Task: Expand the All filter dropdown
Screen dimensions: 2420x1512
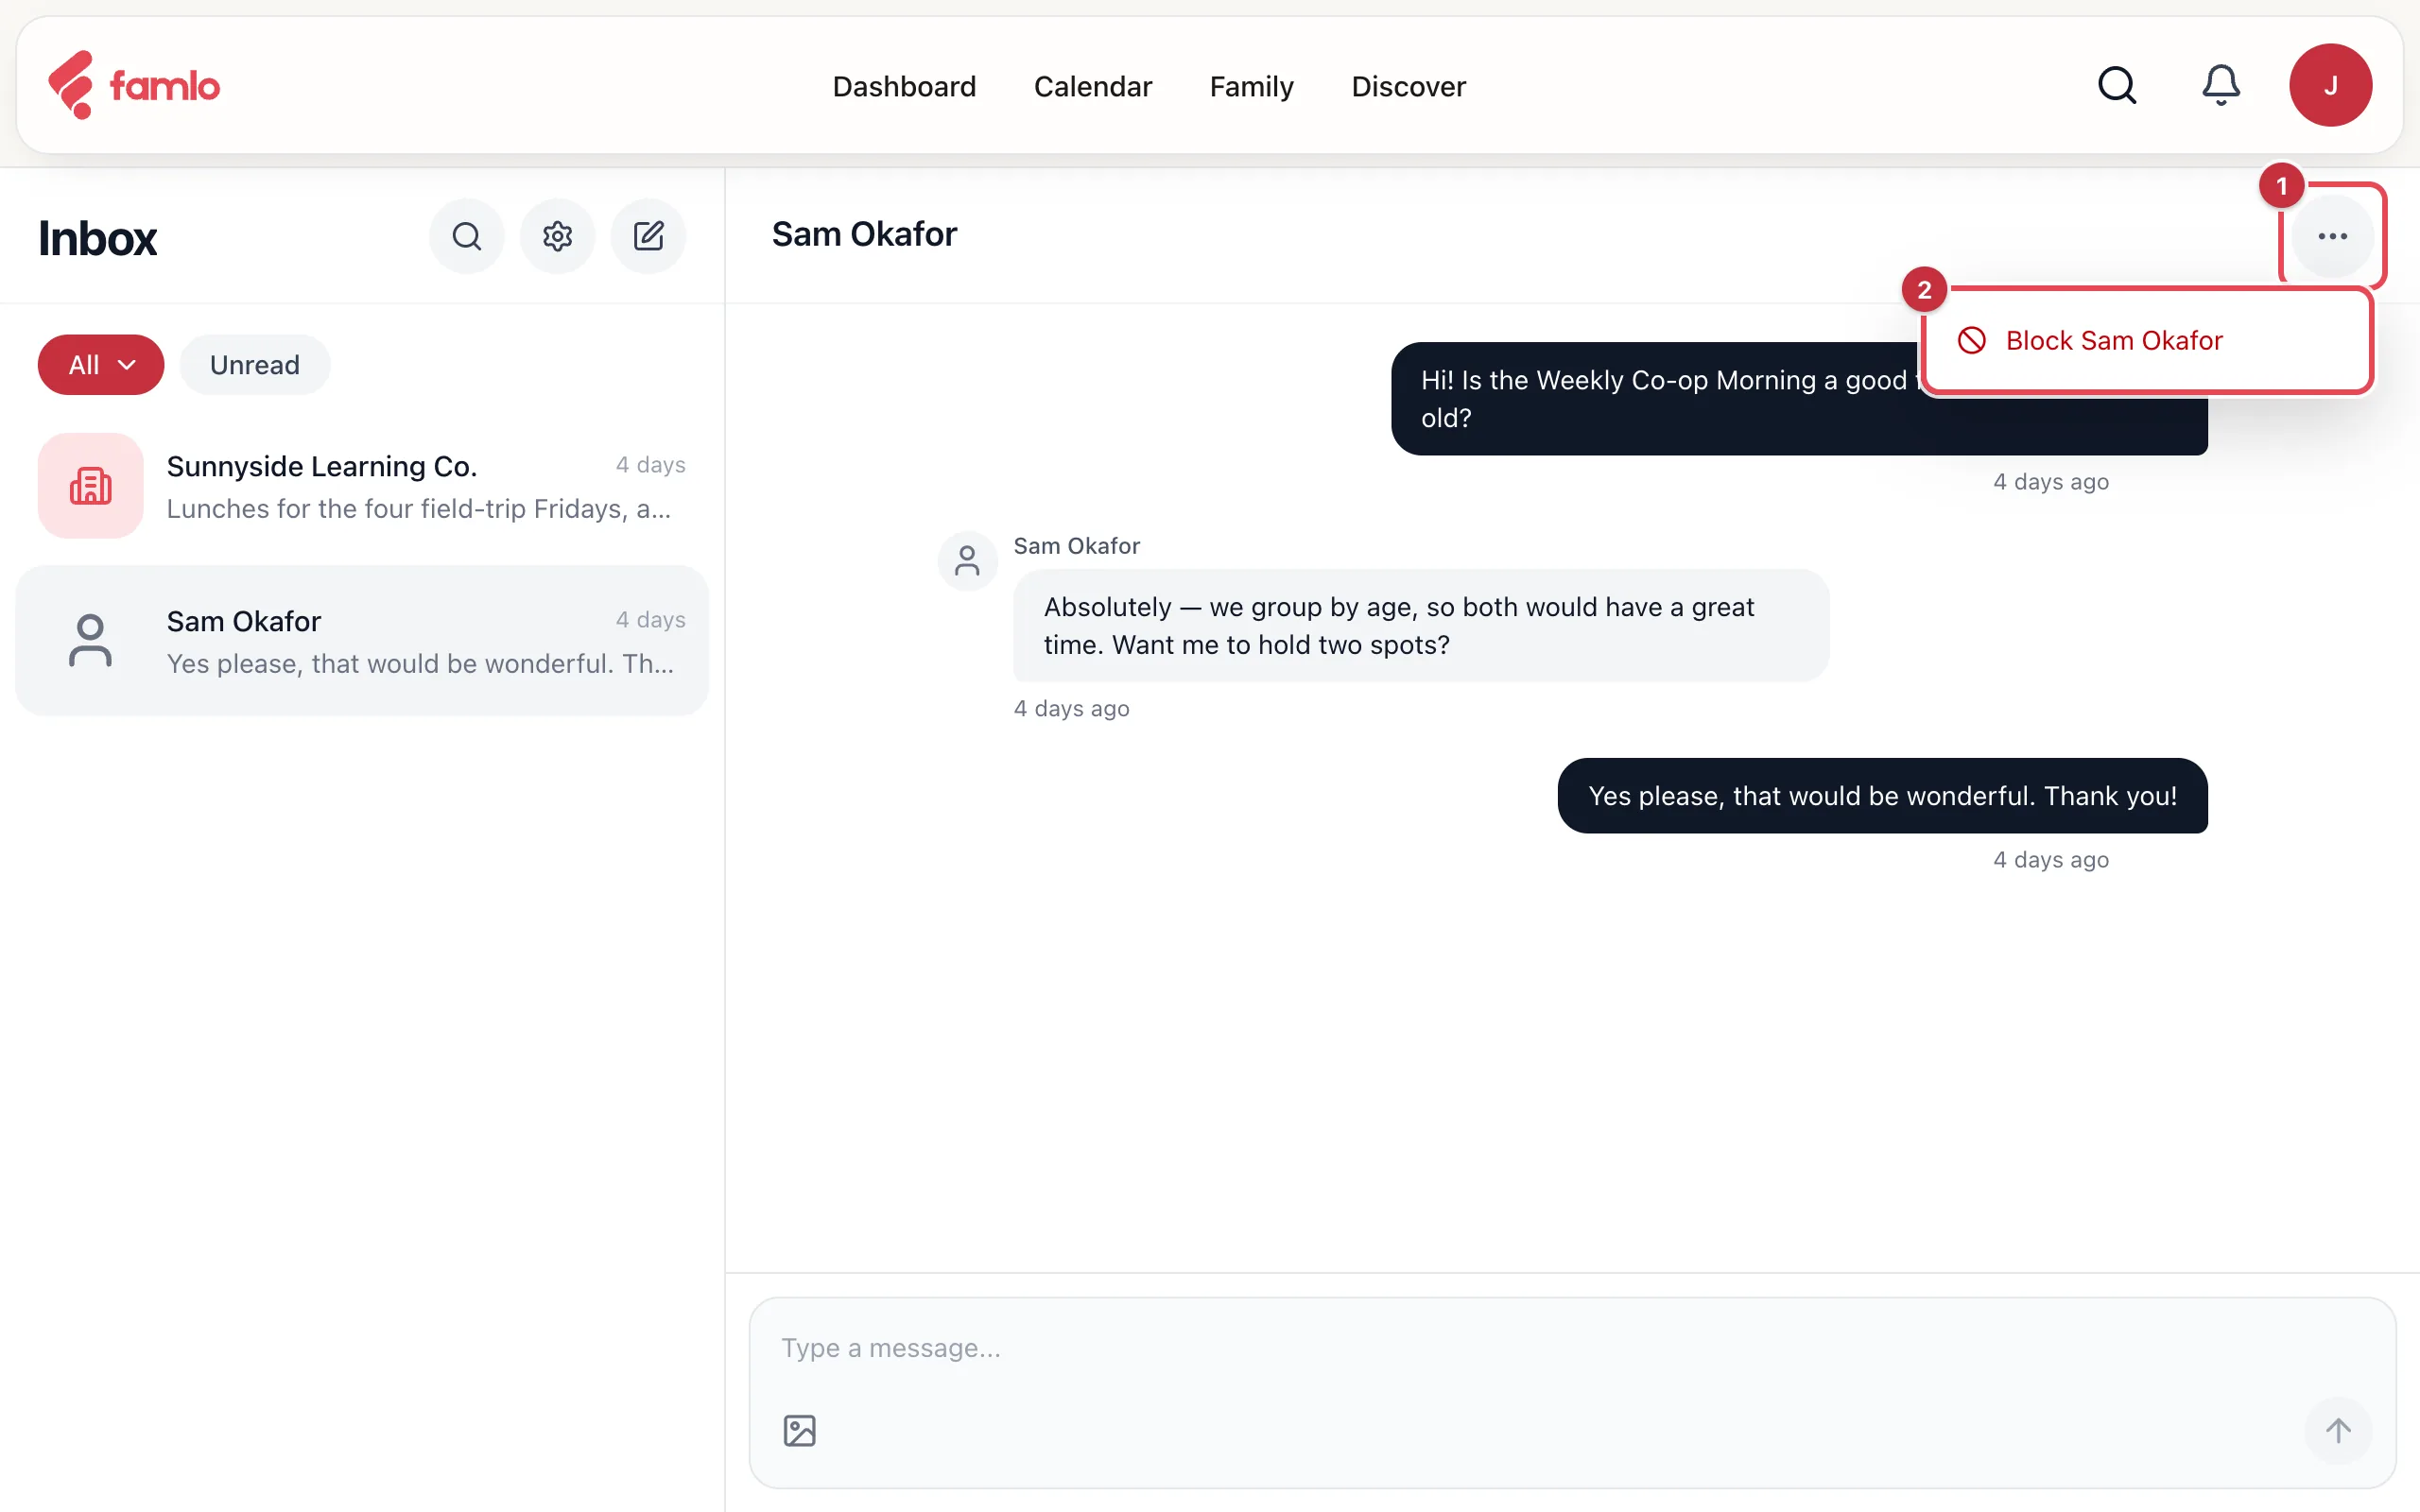Action: click(101, 364)
